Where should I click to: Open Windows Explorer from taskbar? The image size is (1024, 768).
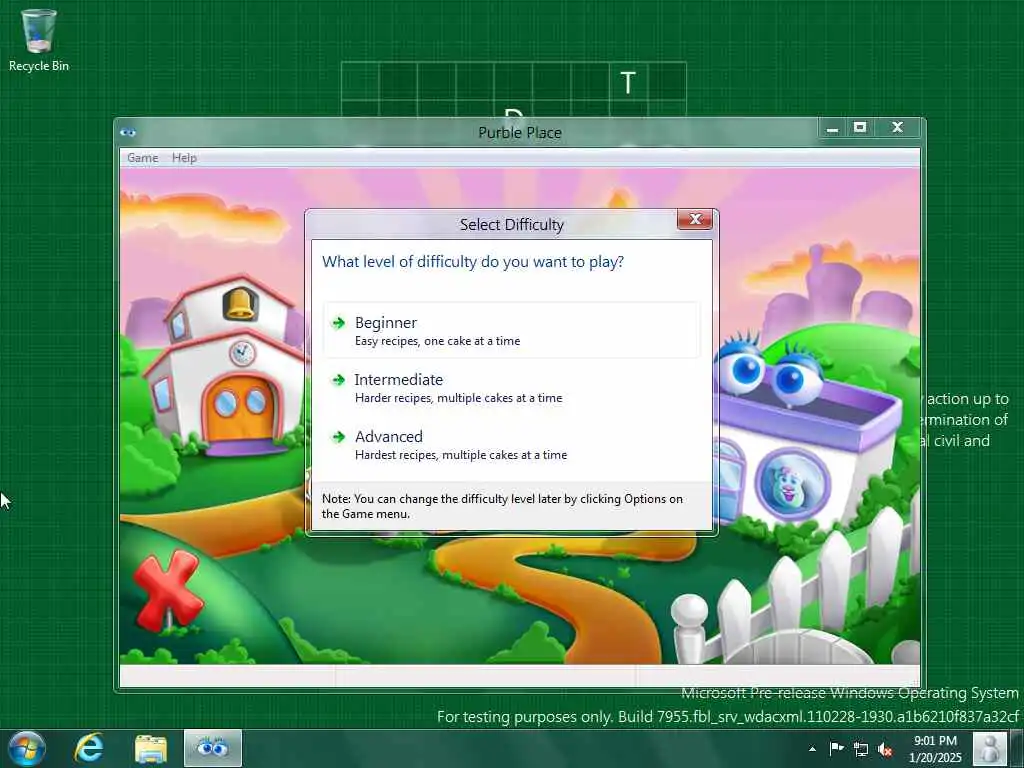pyautogui.click(x=151, y=748)
